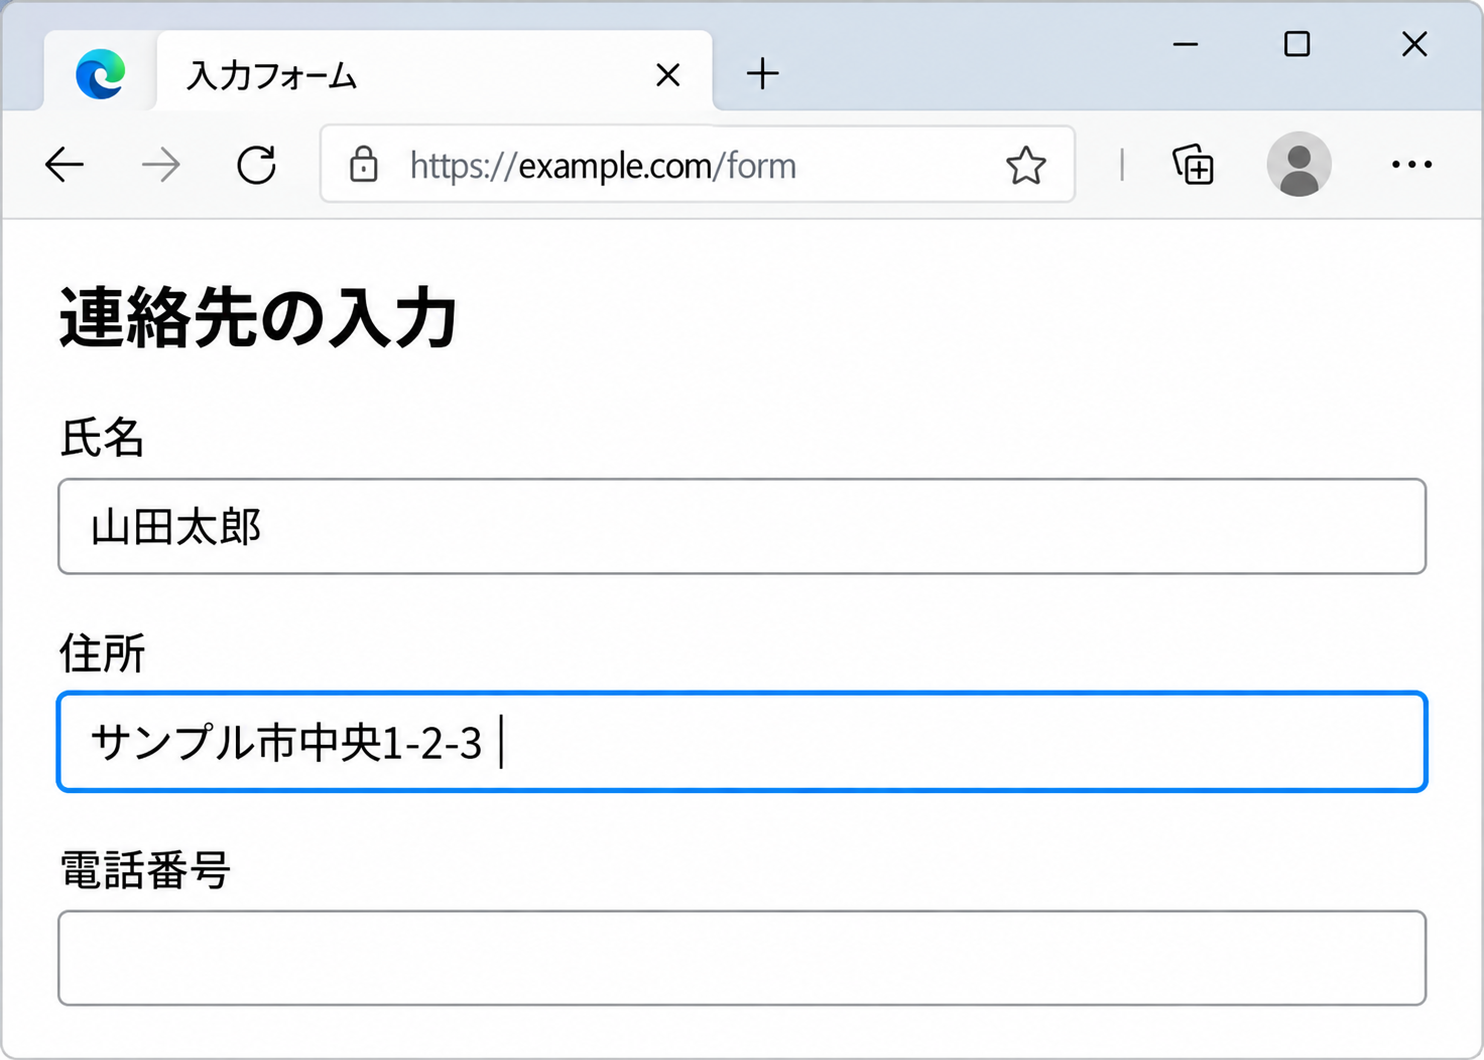Go back using the back arrow
Viewport: 1484px width, 1060px height.
coord(65,165)
